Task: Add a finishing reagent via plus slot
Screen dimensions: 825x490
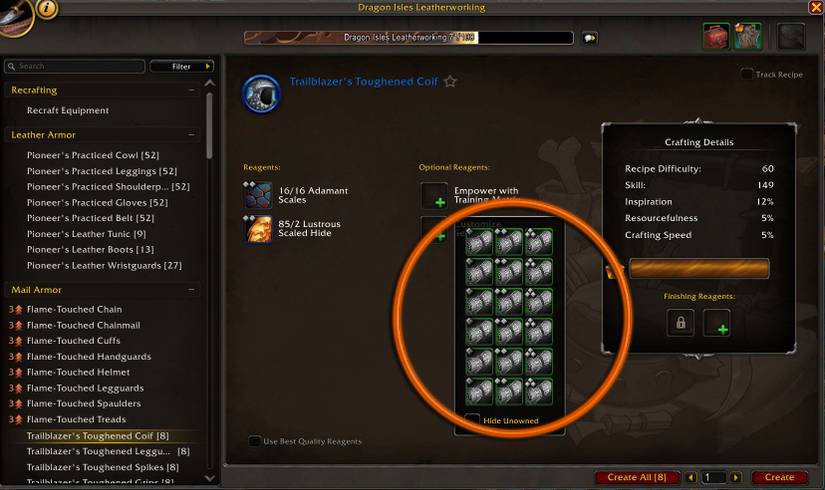Action: click(717, 323)
